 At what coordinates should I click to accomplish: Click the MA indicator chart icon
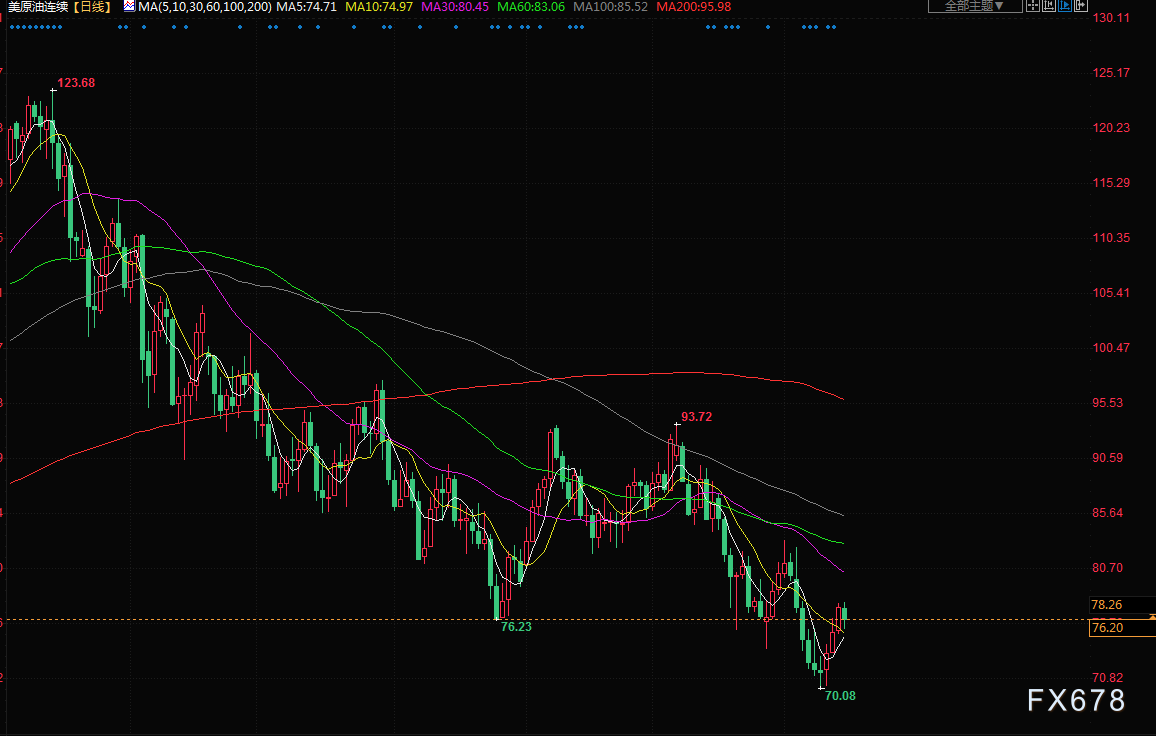point(130,6)
